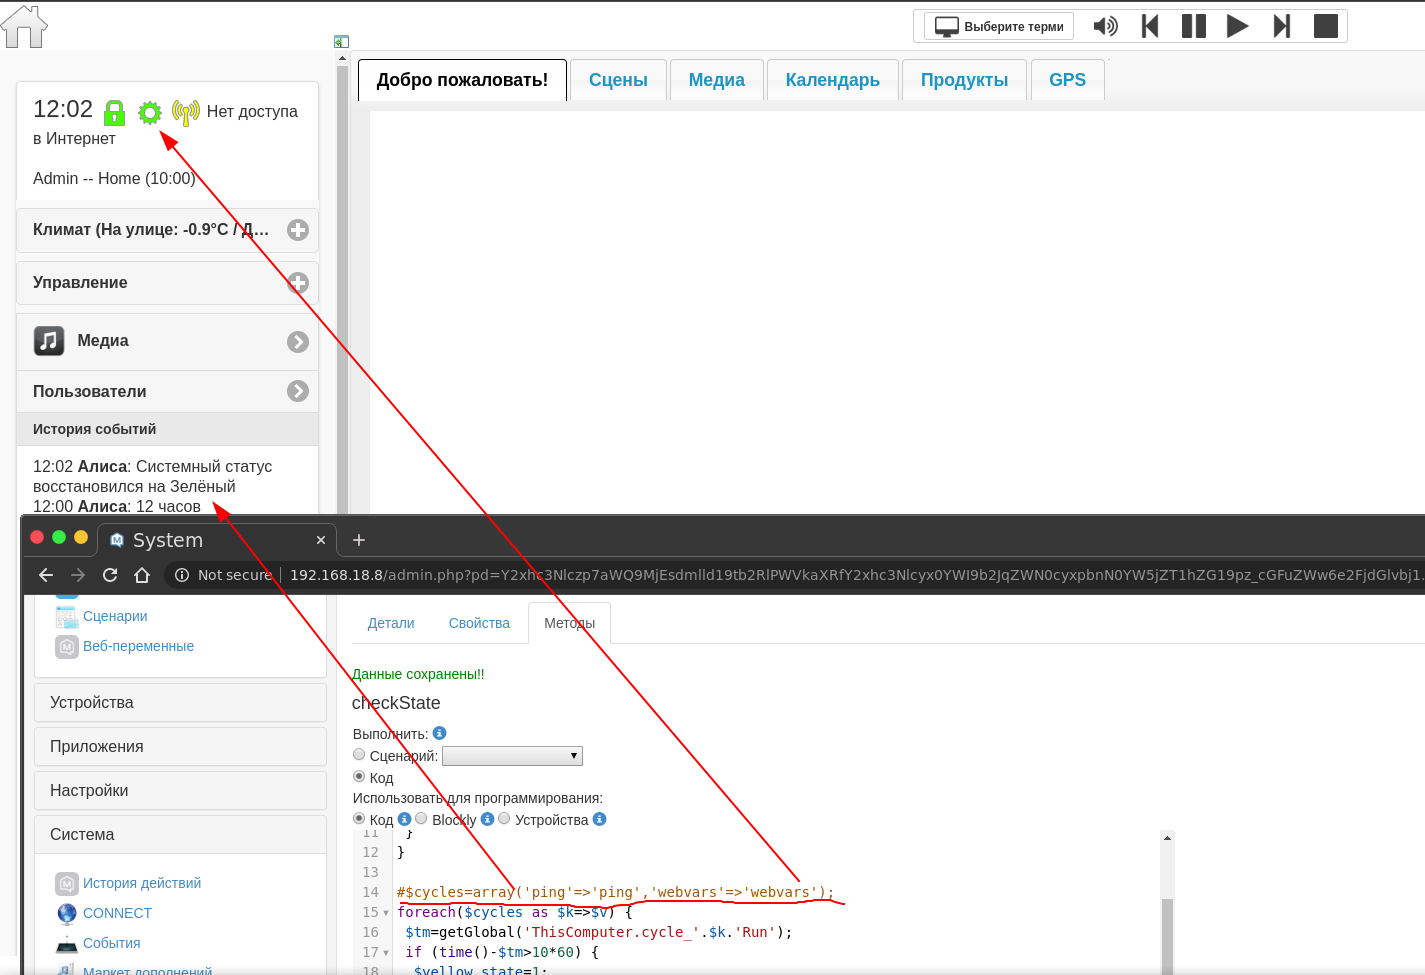The image size is (1425, 975).
Task: Choose the Устройства programming radio option
Action: pyautogui.click(x=505, y=819)
